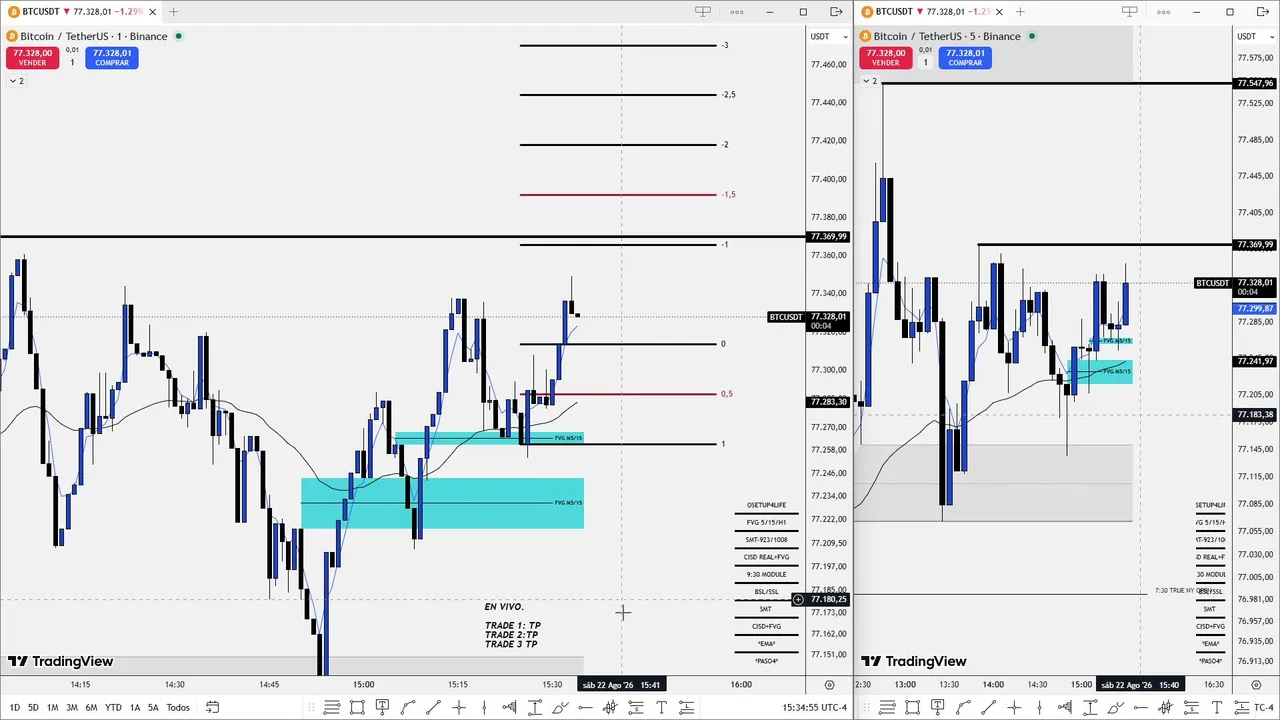Viewport: 1280px width, 720px height.
Task: Select Fib retracement tool in right window toolbar
Action: (887, 708)
